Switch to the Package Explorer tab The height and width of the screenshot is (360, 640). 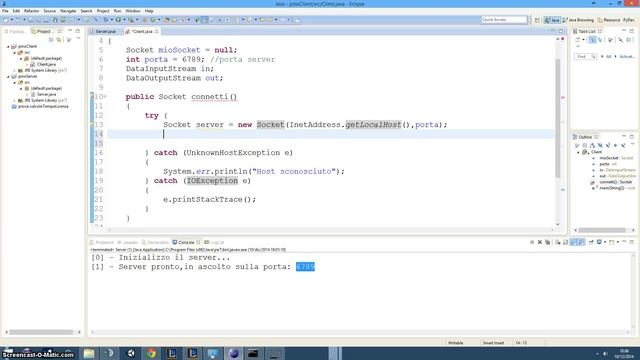[15, 31]
